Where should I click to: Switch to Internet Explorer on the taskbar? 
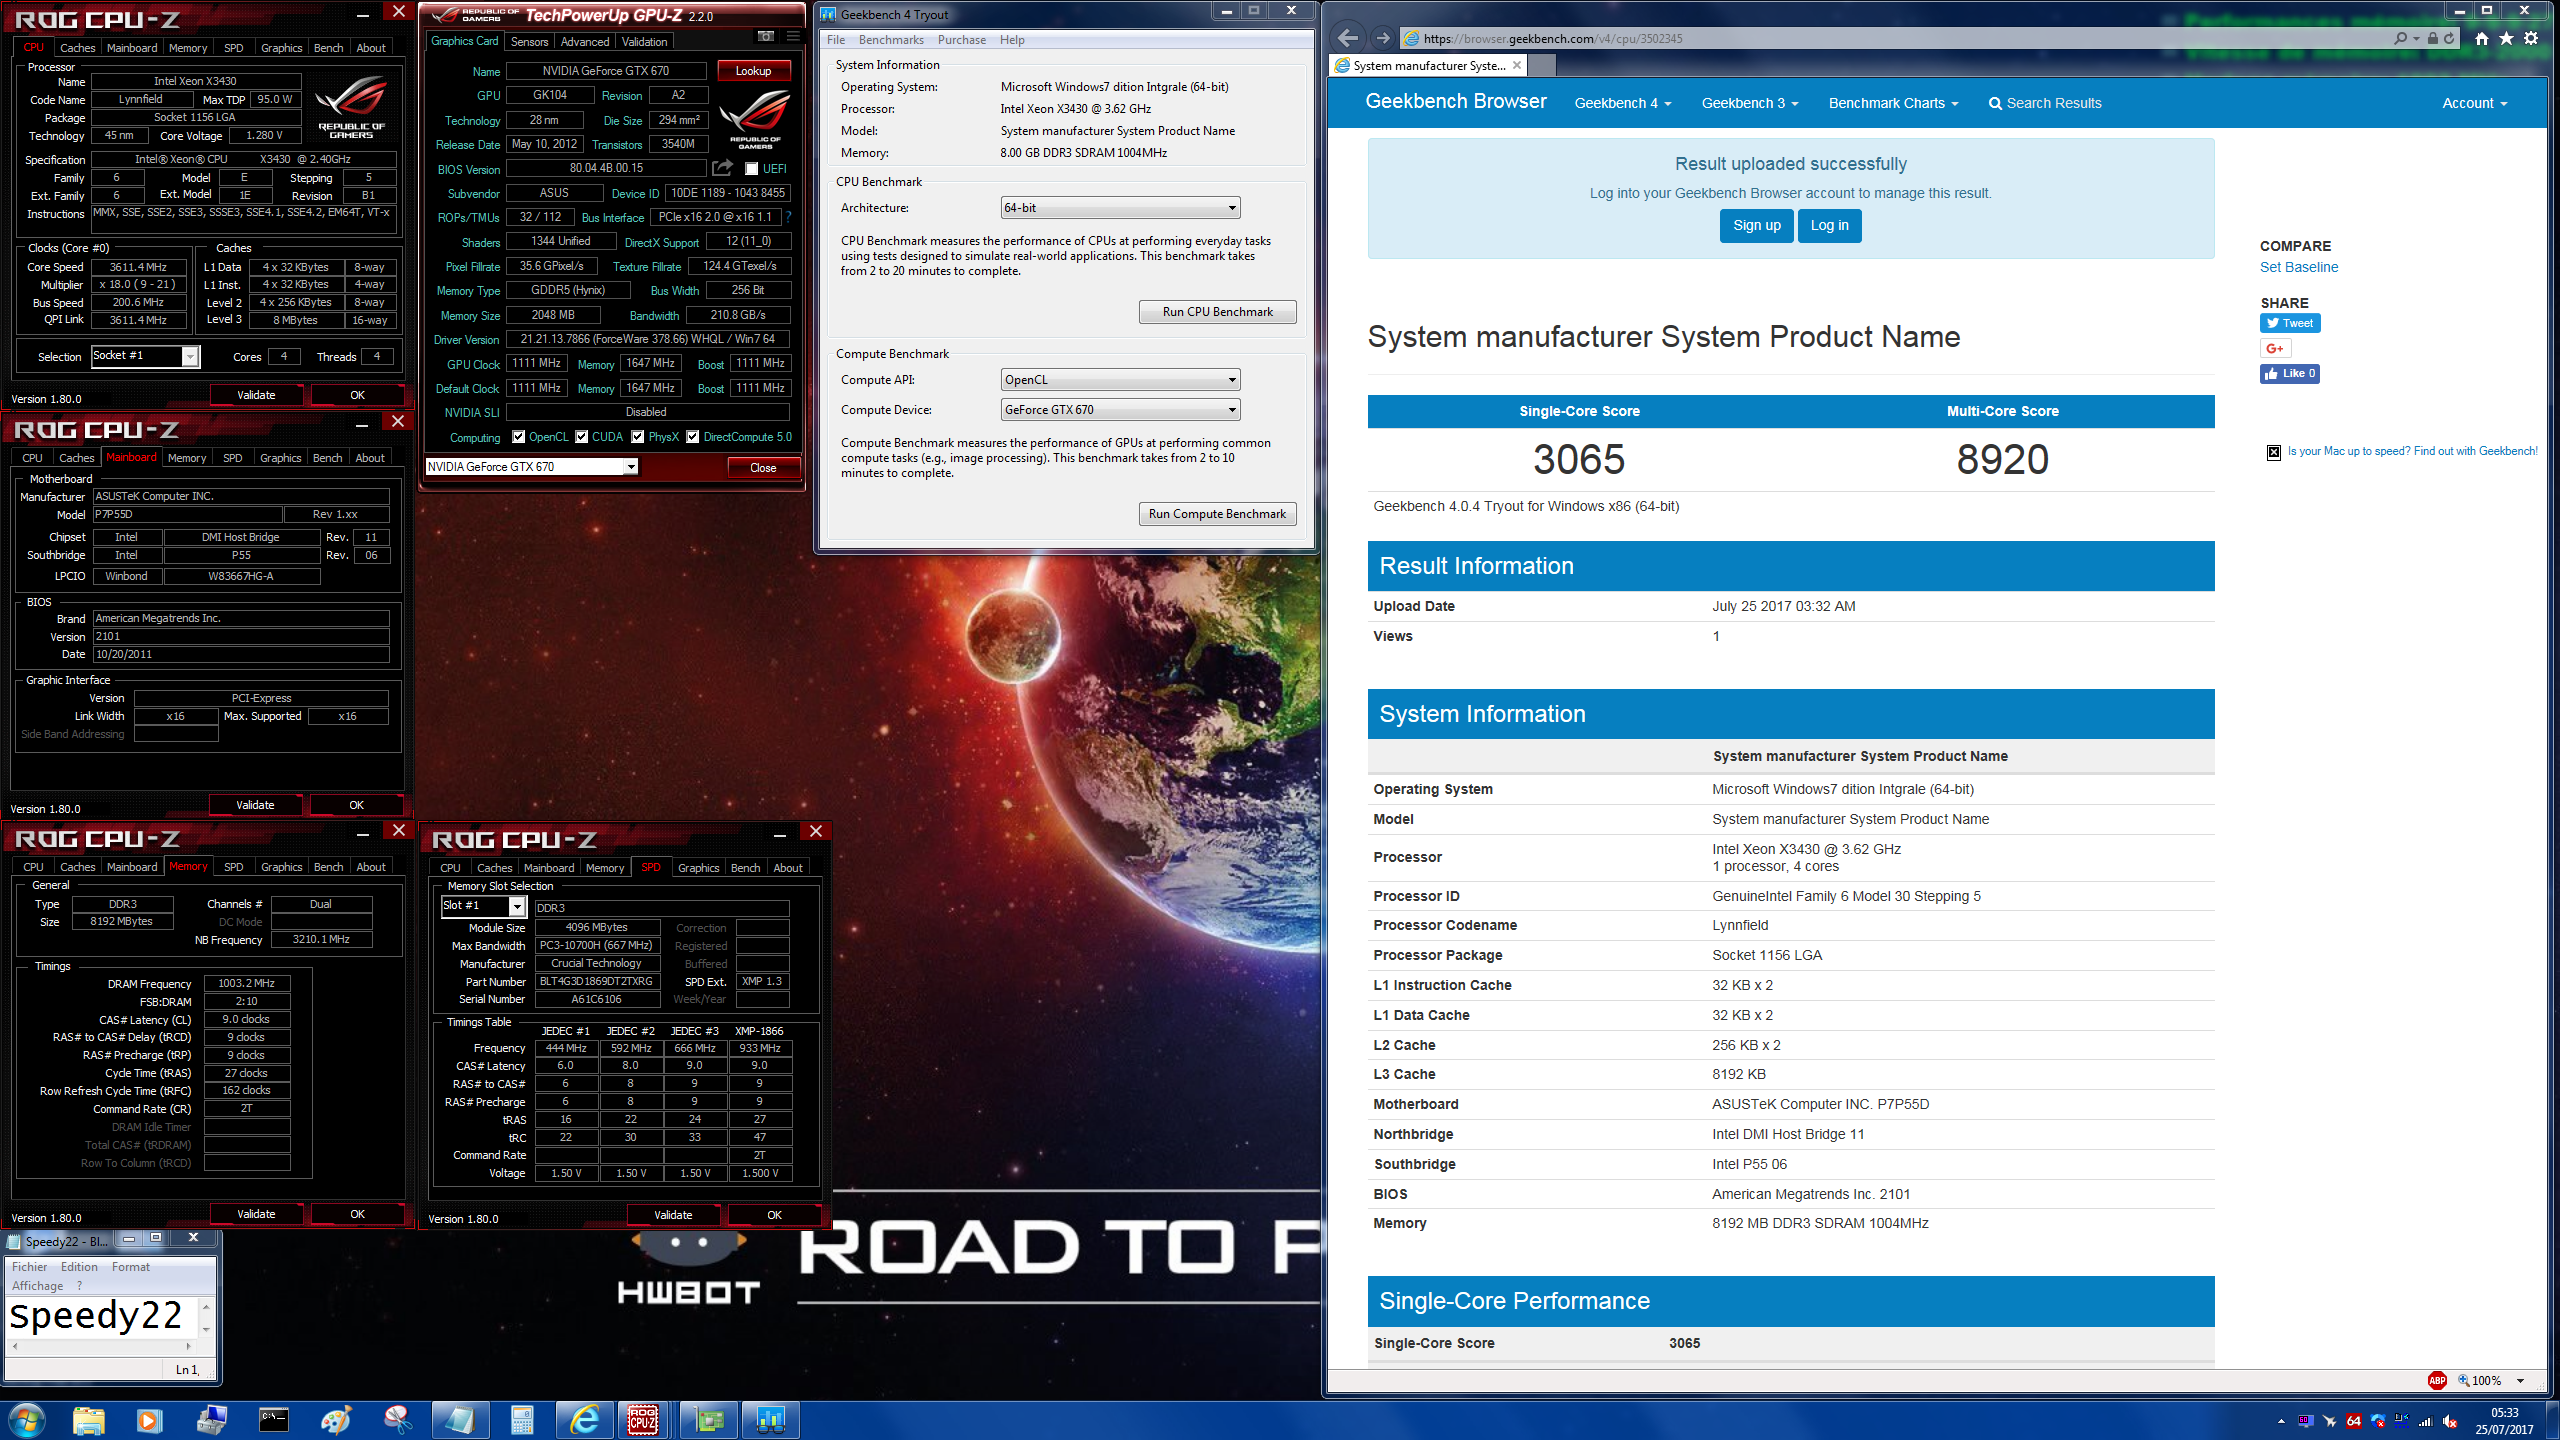point(584,1420)
